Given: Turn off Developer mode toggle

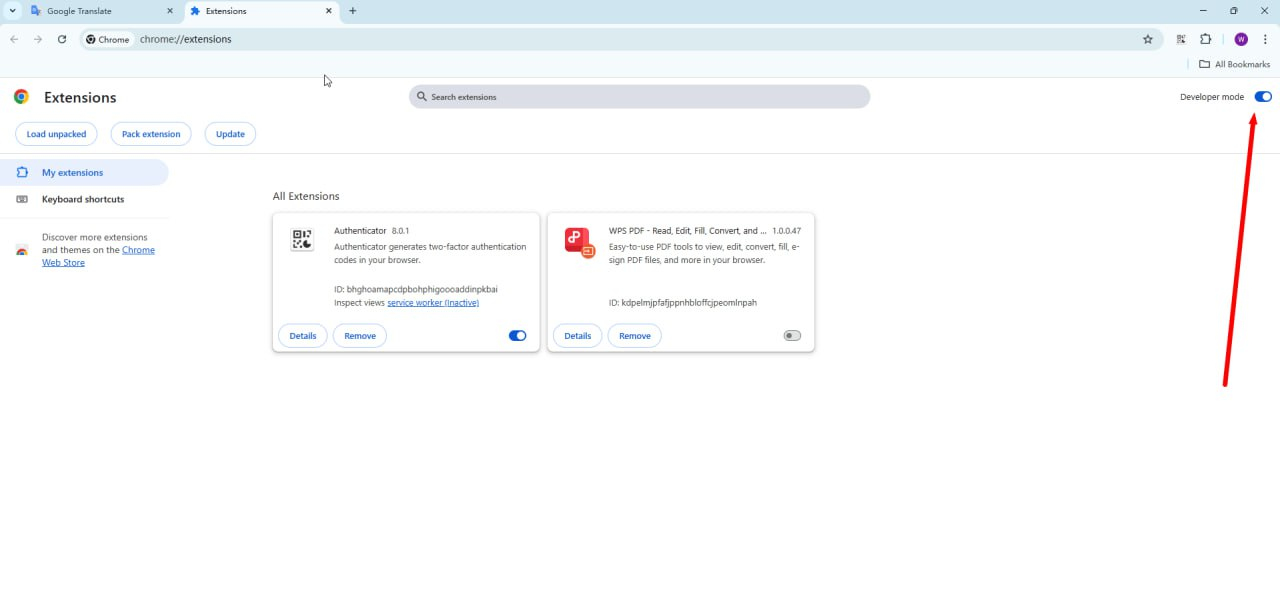Looking at the screenshot, I should (1263, 97).
